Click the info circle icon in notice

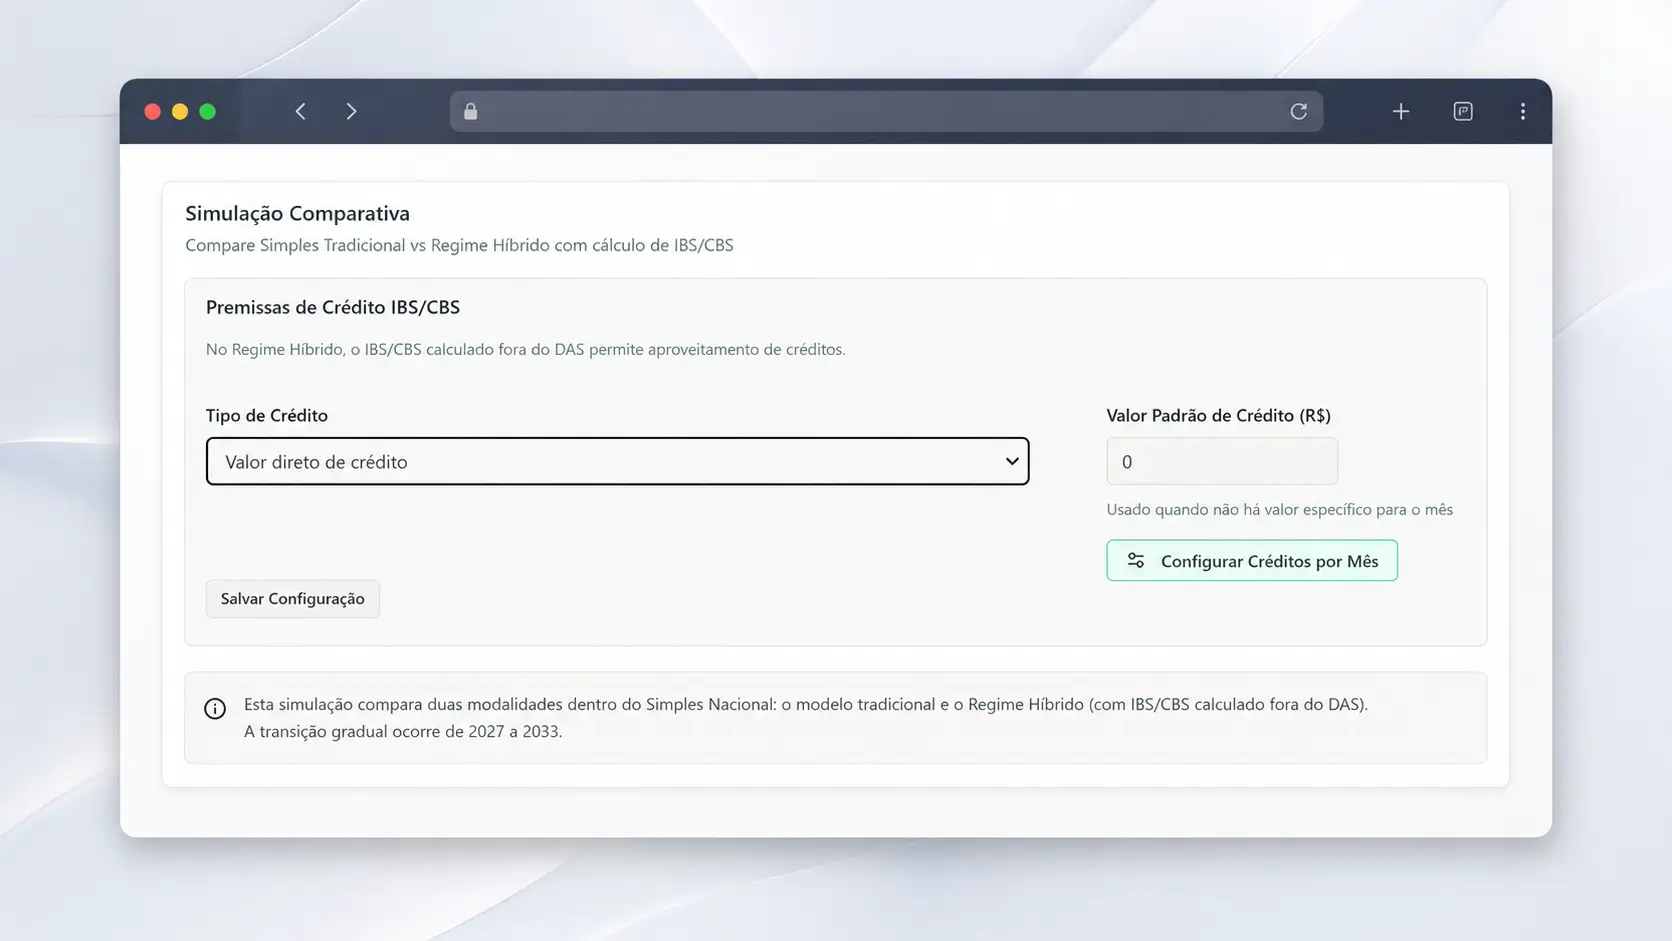pyautogui.click(x=215, y=708)
